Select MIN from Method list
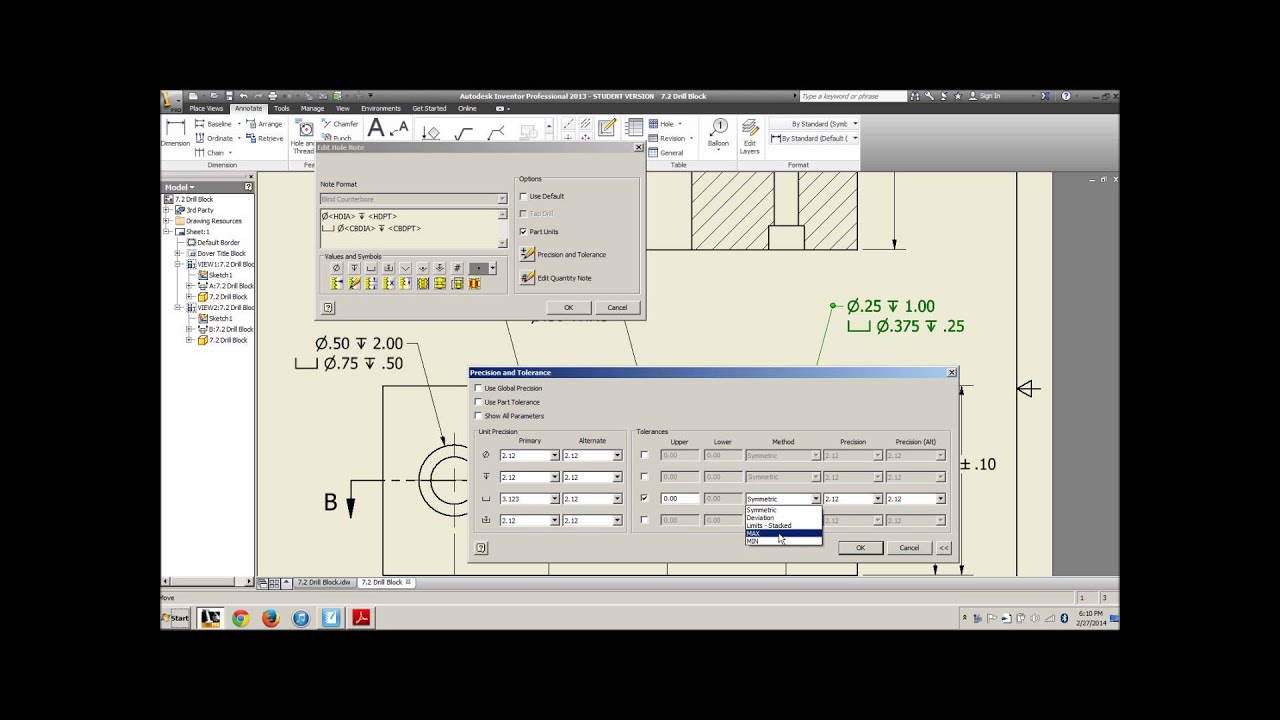The image size is (1280, 720). 783,541
